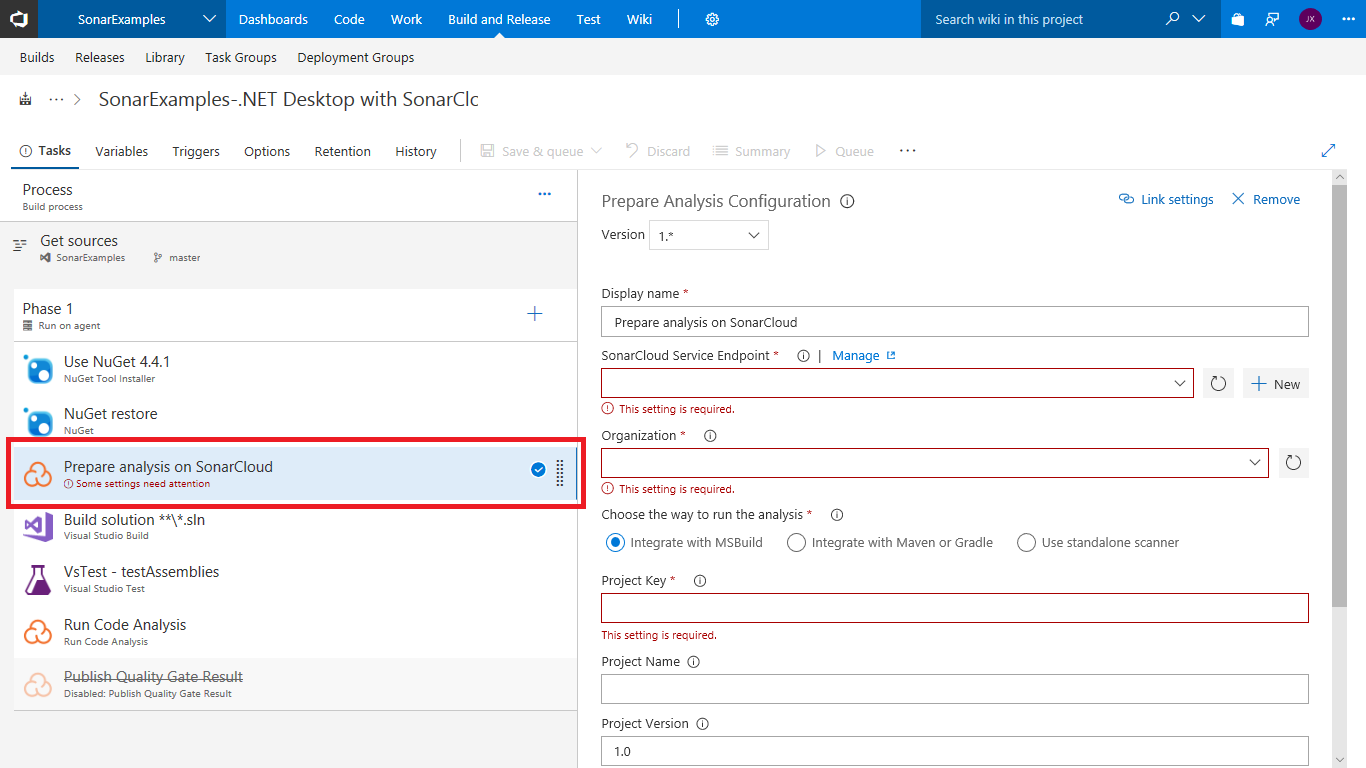Click the settings gear icon in top navigation
This screenshot has width=1366, height=768.
(712, 19)
